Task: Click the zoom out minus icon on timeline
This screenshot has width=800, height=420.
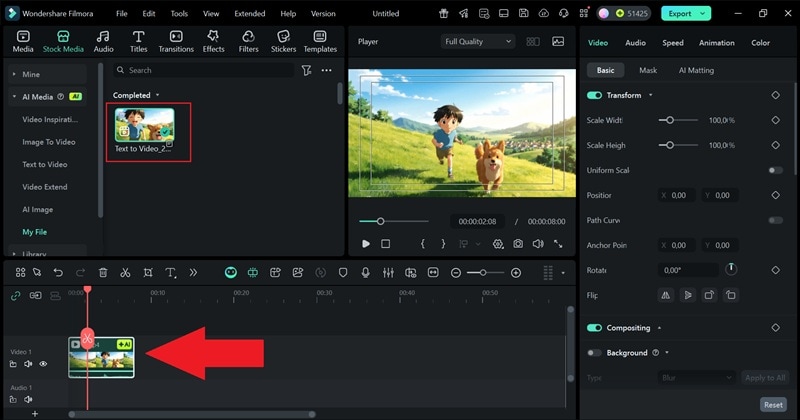Action: coord(456,273)
